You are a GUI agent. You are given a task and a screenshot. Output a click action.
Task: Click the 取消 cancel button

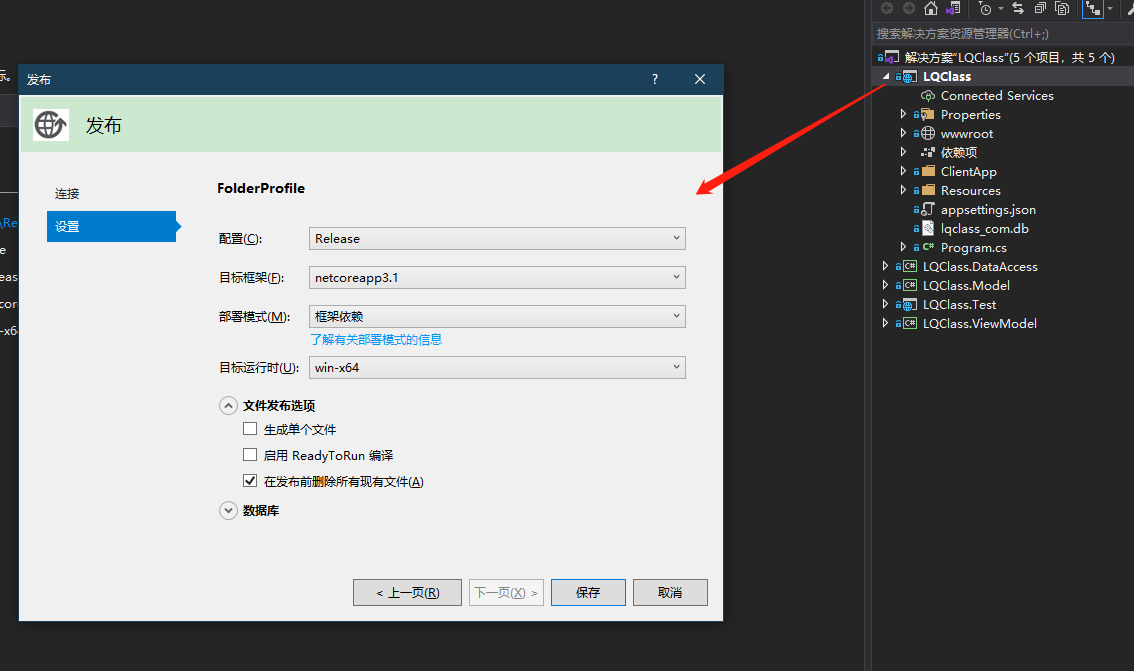[x=670, y=592]
